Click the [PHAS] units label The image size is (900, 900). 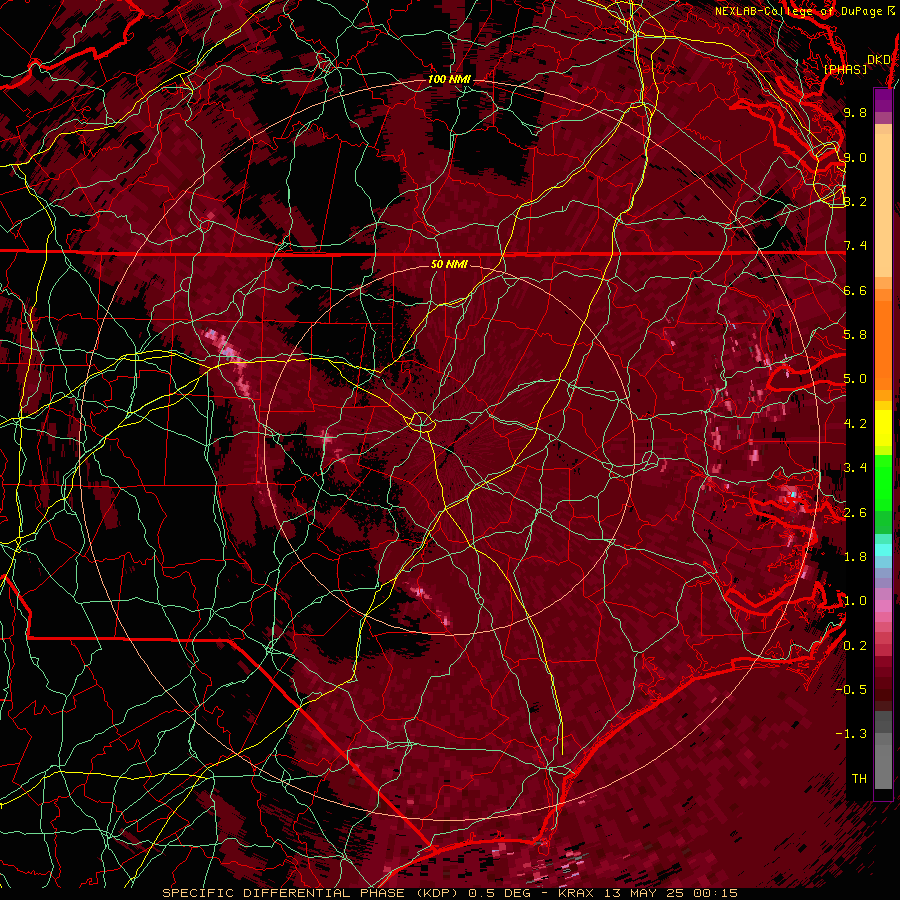[x=845, y=69]
